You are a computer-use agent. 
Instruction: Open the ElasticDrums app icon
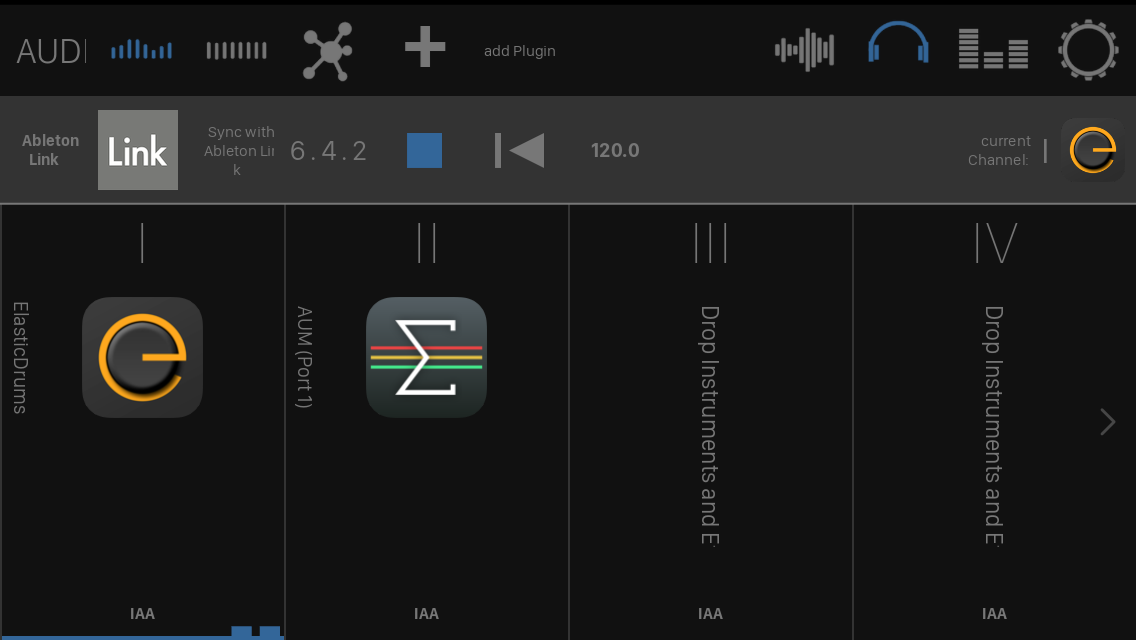coord(142,357)
